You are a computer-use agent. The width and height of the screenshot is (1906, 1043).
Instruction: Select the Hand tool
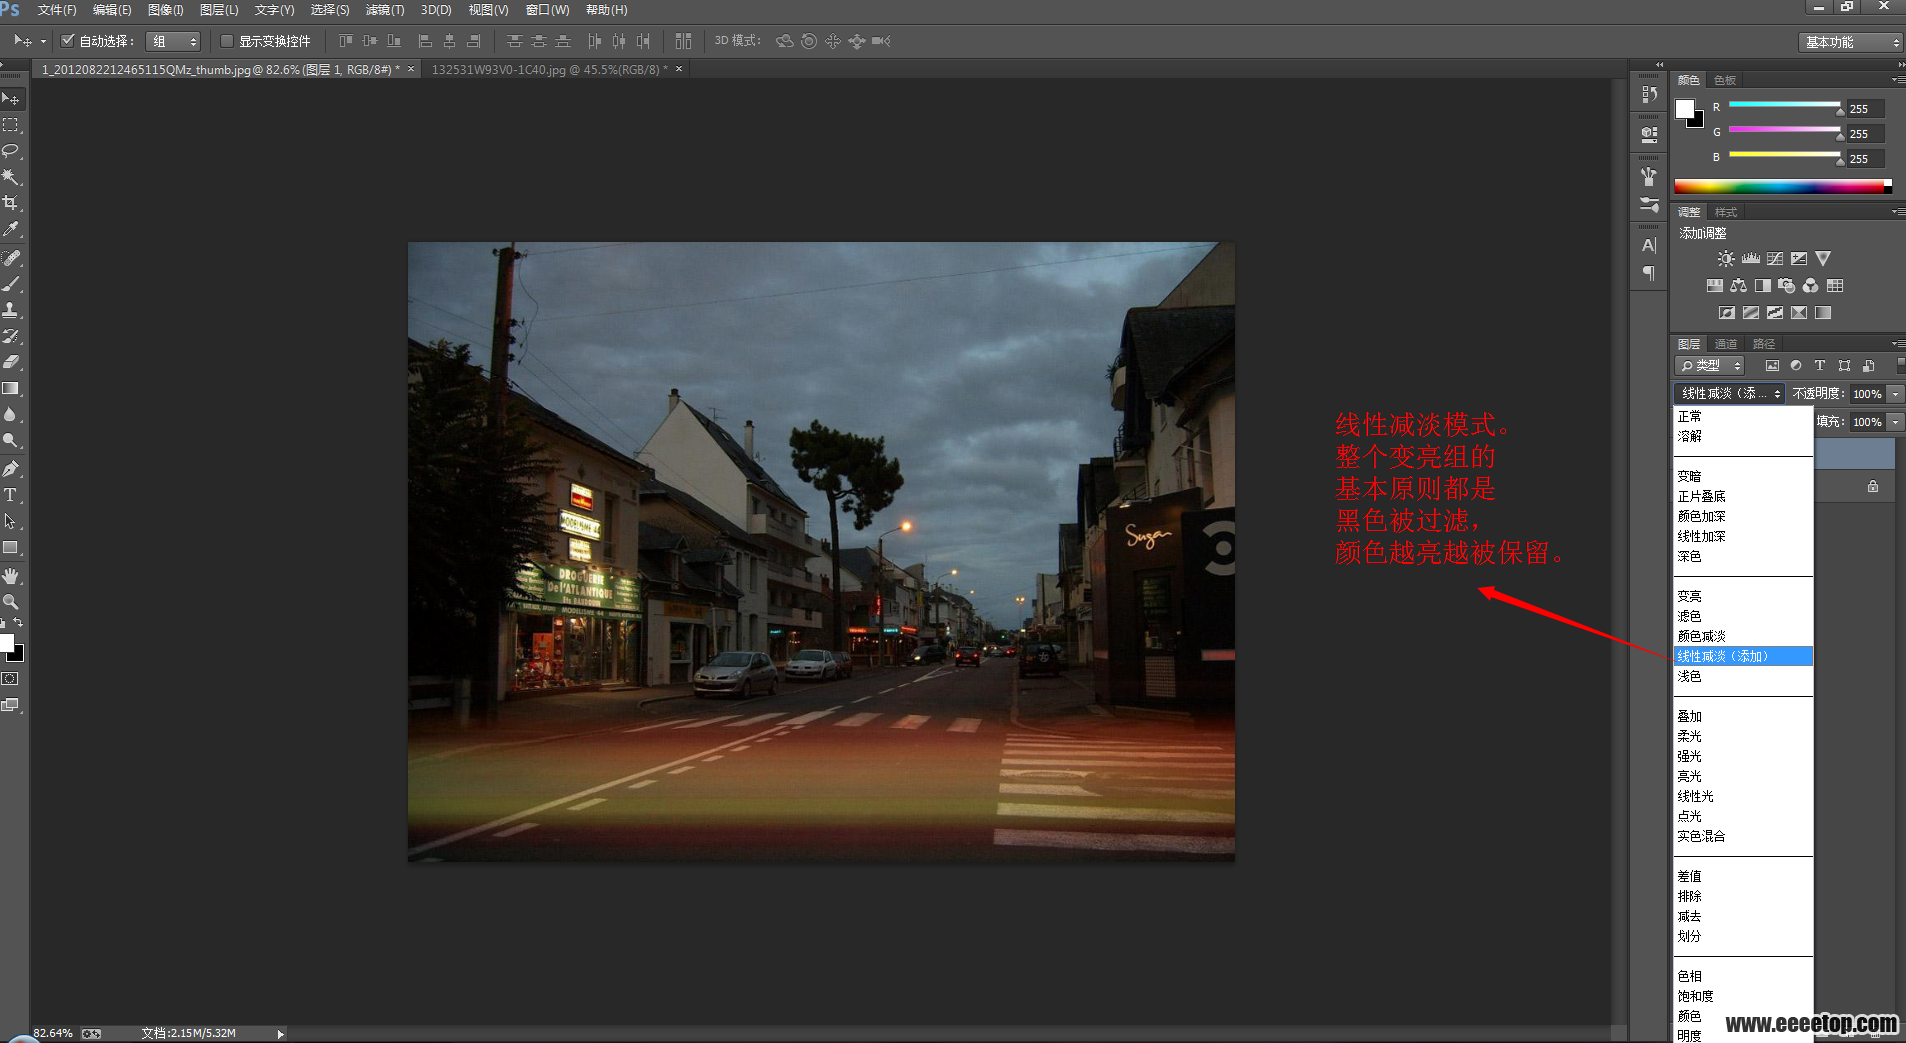tap(11, 576)
